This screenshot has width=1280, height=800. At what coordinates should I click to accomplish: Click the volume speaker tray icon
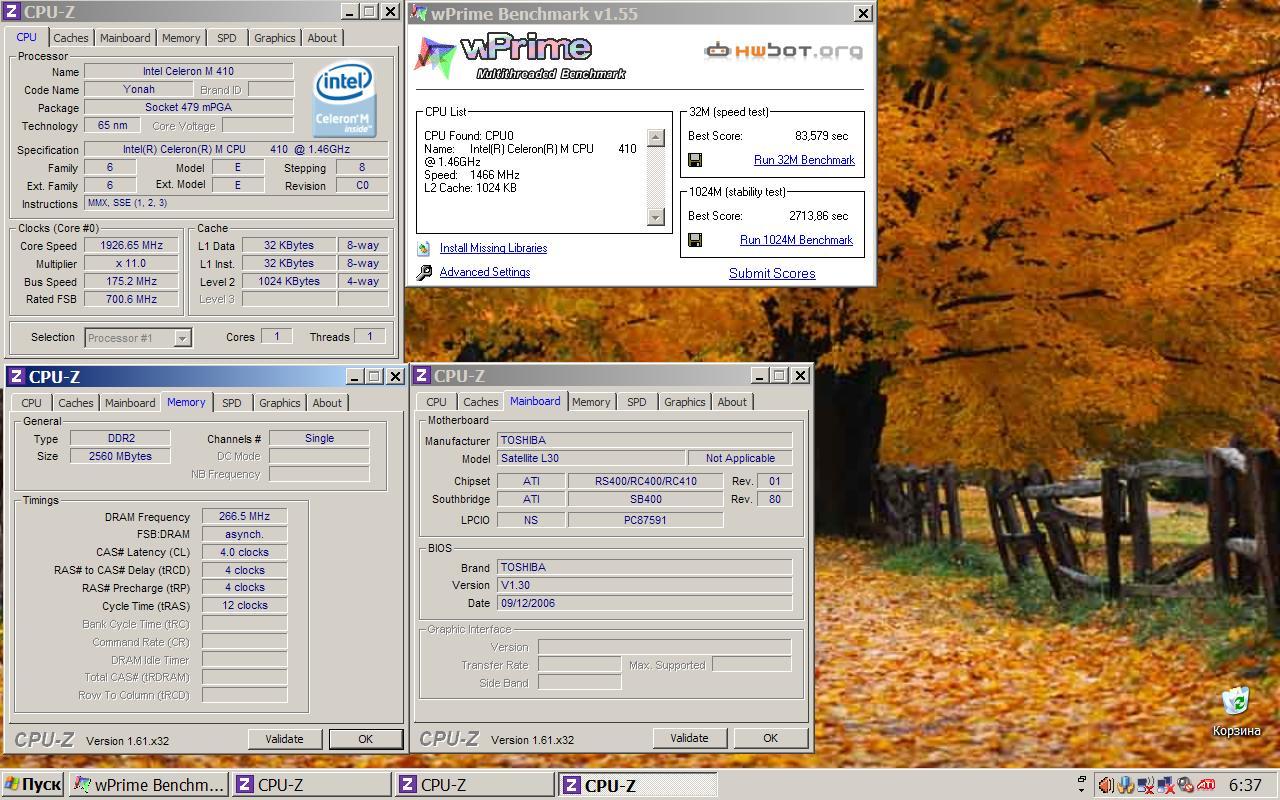pos(1106,785)
